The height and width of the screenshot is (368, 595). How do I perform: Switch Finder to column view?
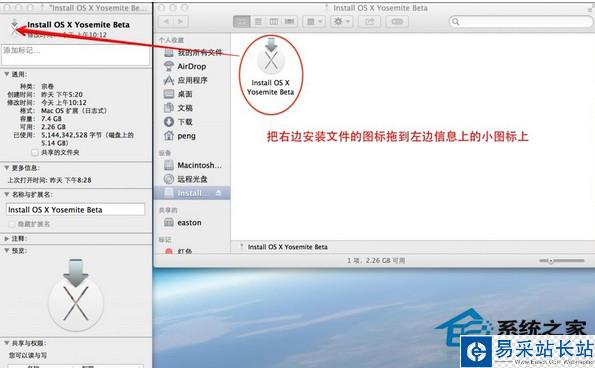(274, 21)
